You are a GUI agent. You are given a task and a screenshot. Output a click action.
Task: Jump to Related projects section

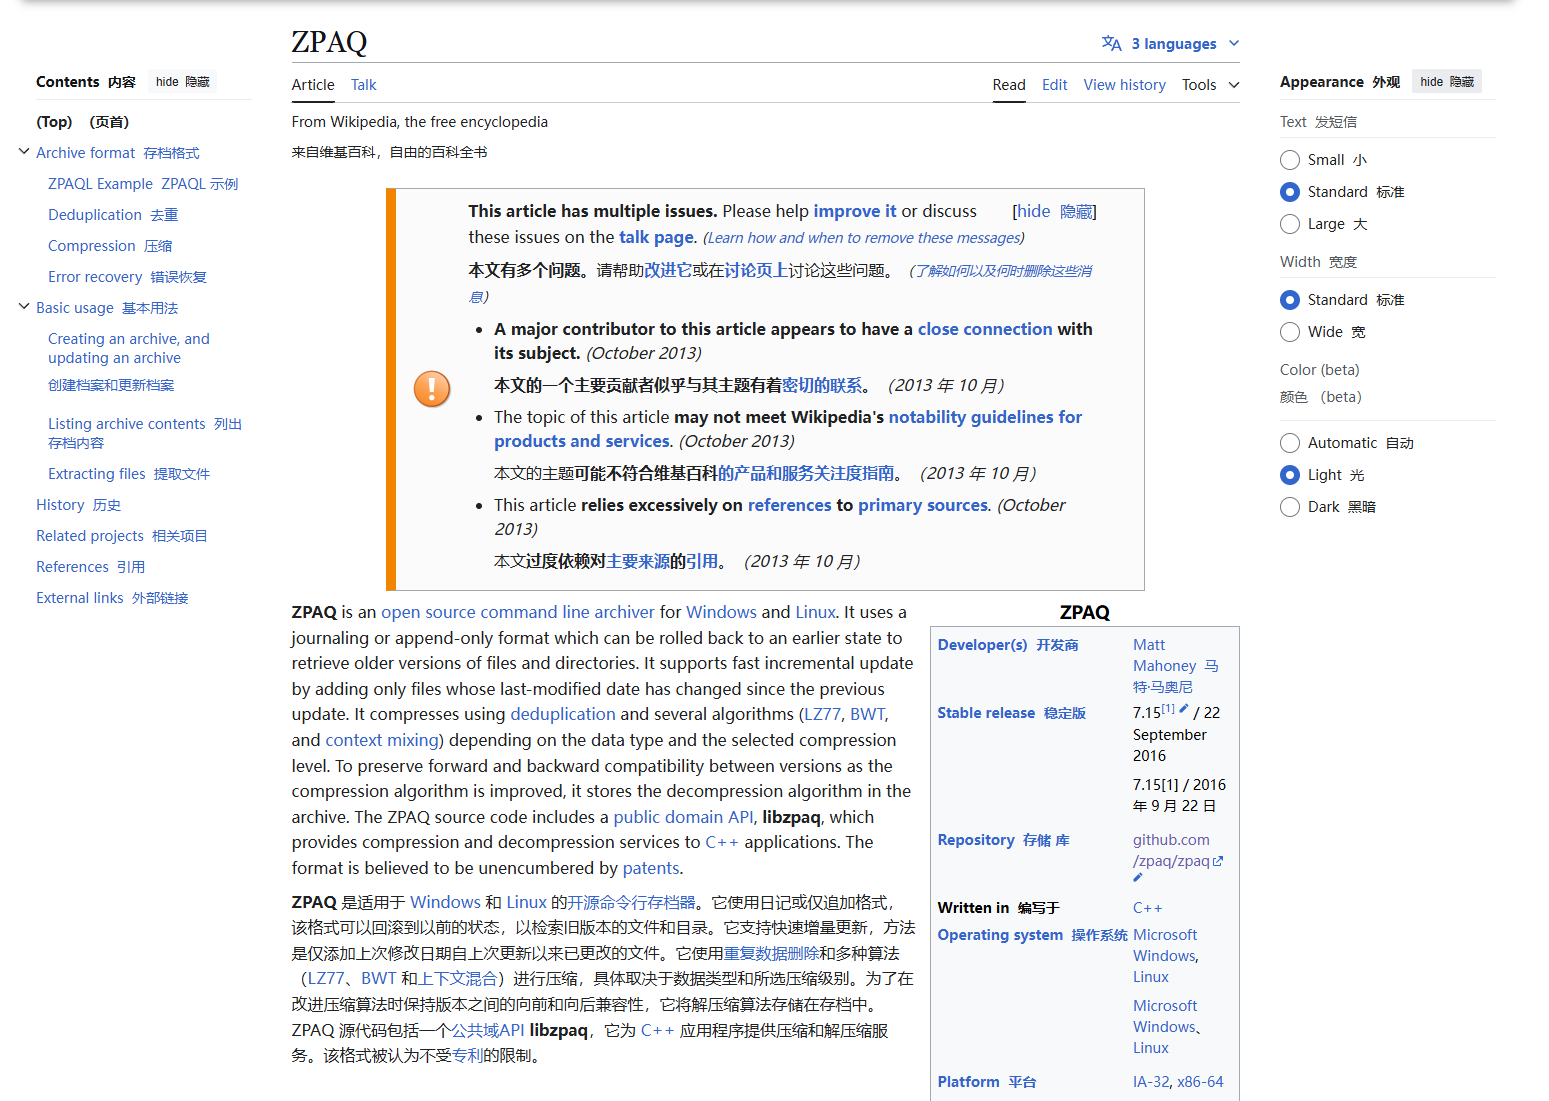[121, 536]
